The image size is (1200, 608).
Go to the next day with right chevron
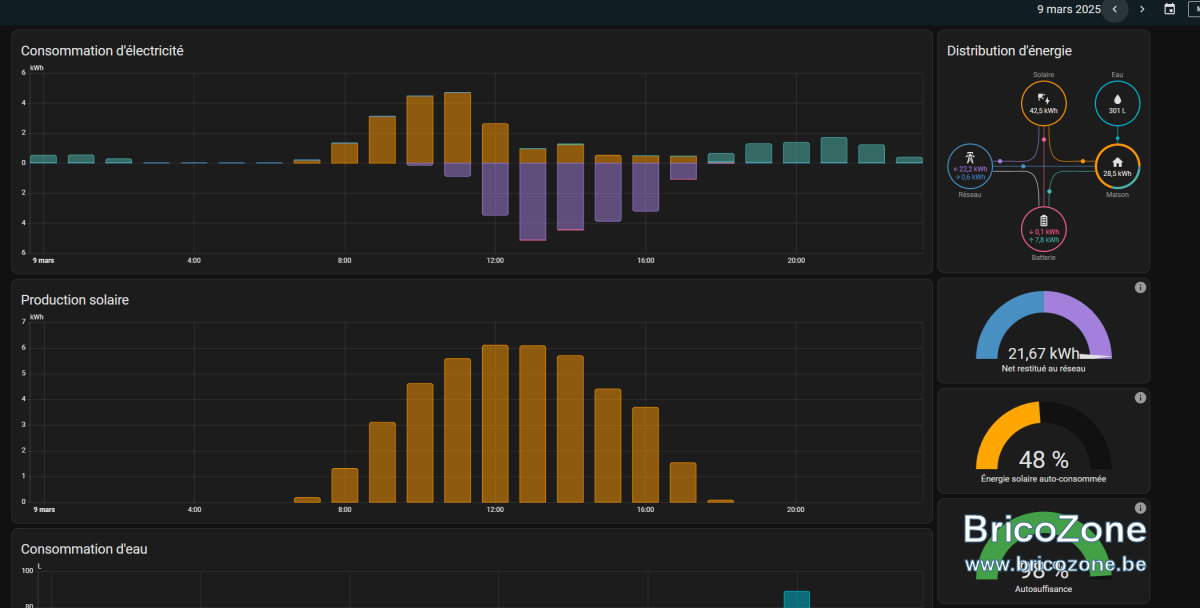pos(1142,9)
